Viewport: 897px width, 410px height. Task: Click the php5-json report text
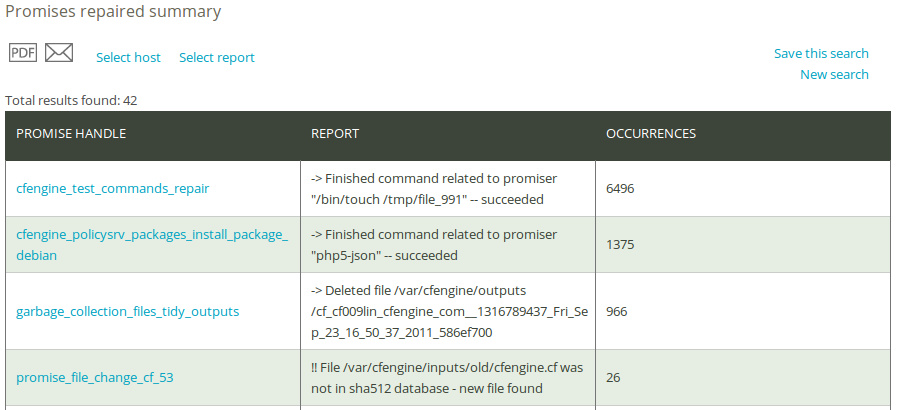tap(384, 255)
